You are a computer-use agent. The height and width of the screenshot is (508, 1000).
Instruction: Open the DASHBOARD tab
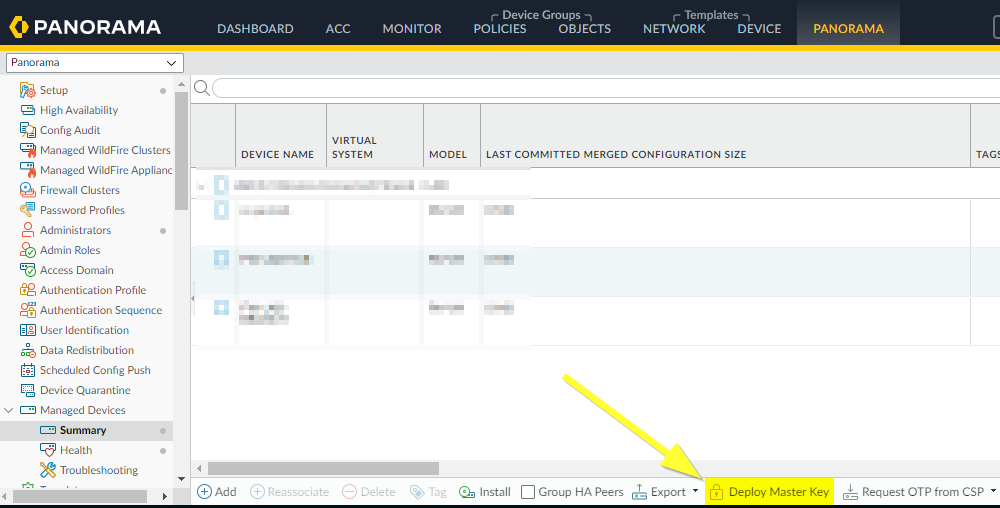pyautogui.click(x=255, y=29)
